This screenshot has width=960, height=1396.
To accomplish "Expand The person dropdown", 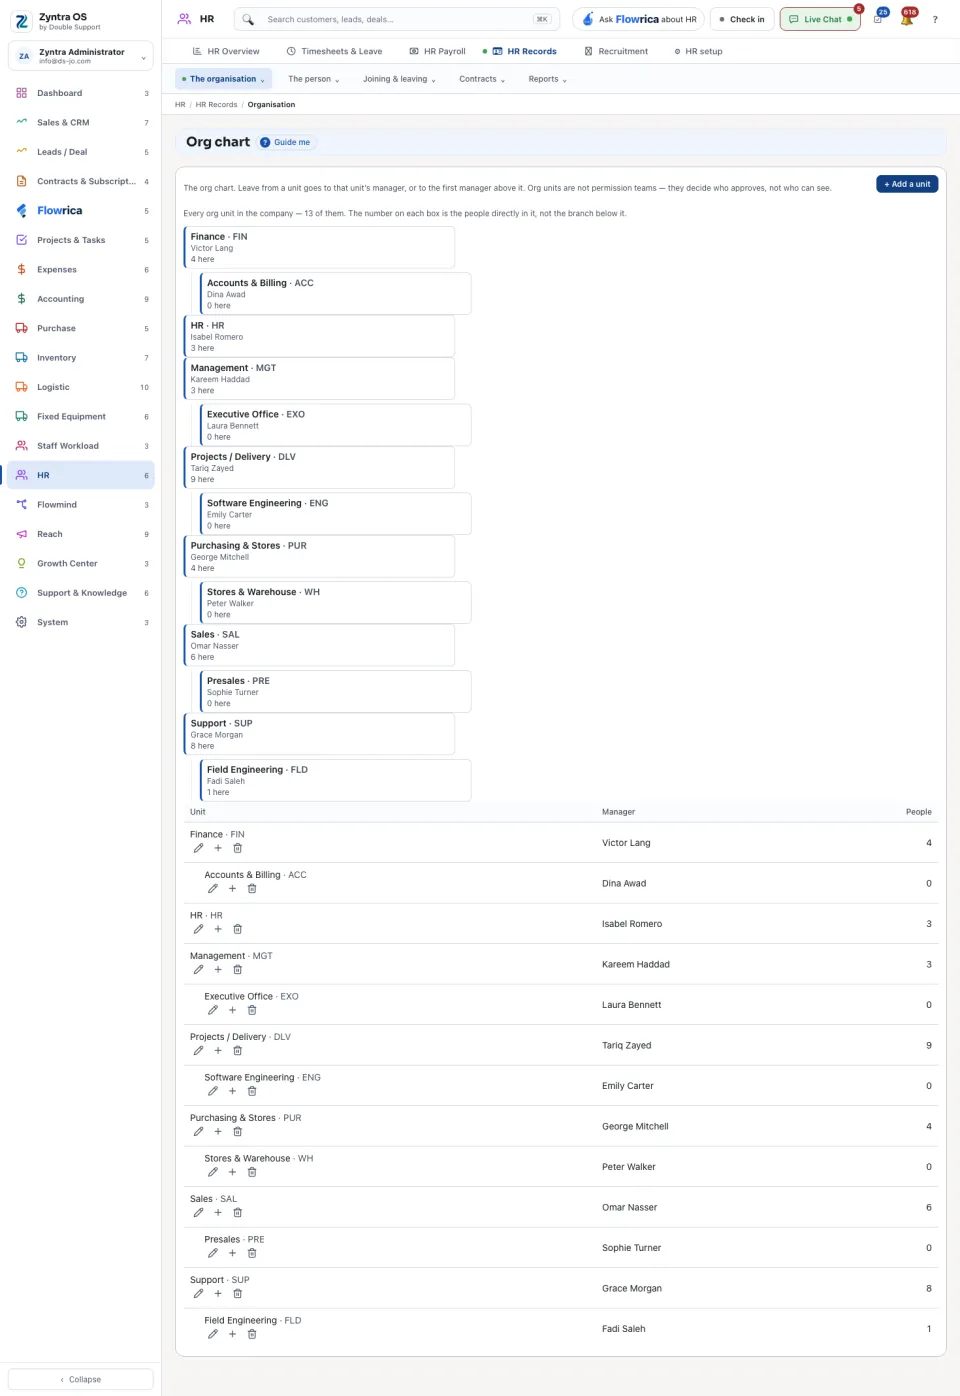I will 313,79.
